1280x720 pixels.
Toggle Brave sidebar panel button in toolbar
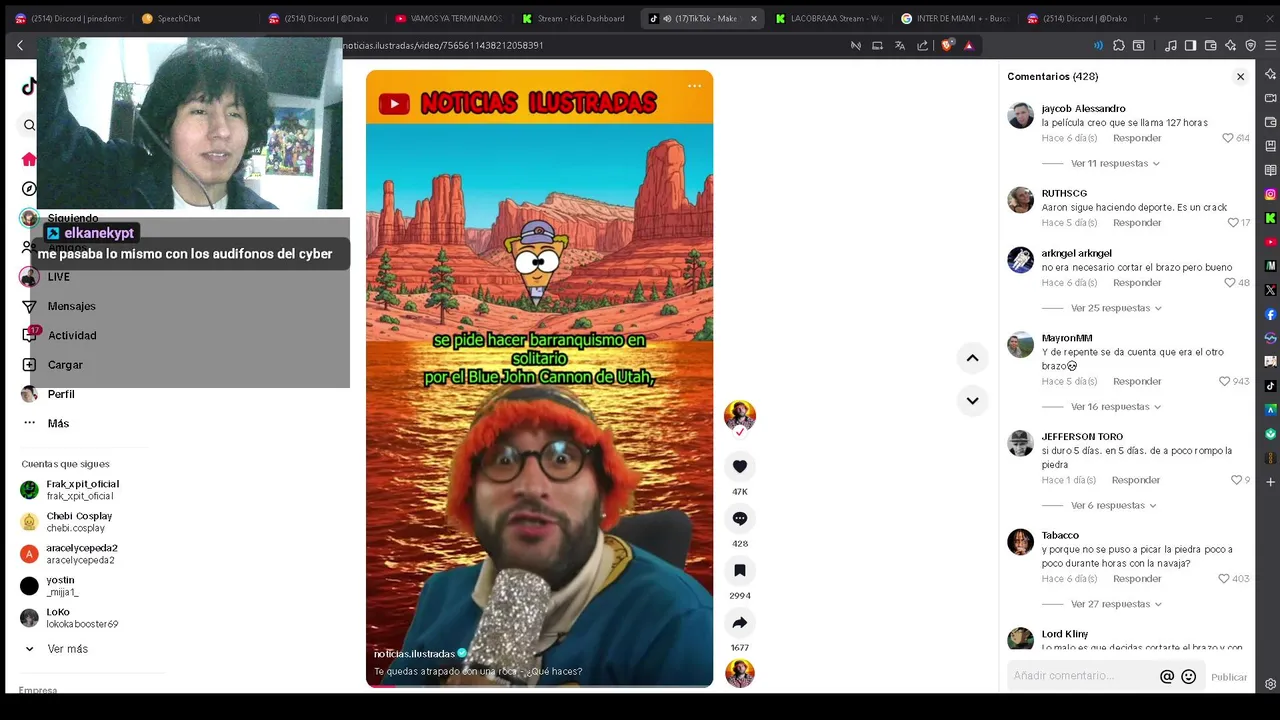tap(1190, 45)
